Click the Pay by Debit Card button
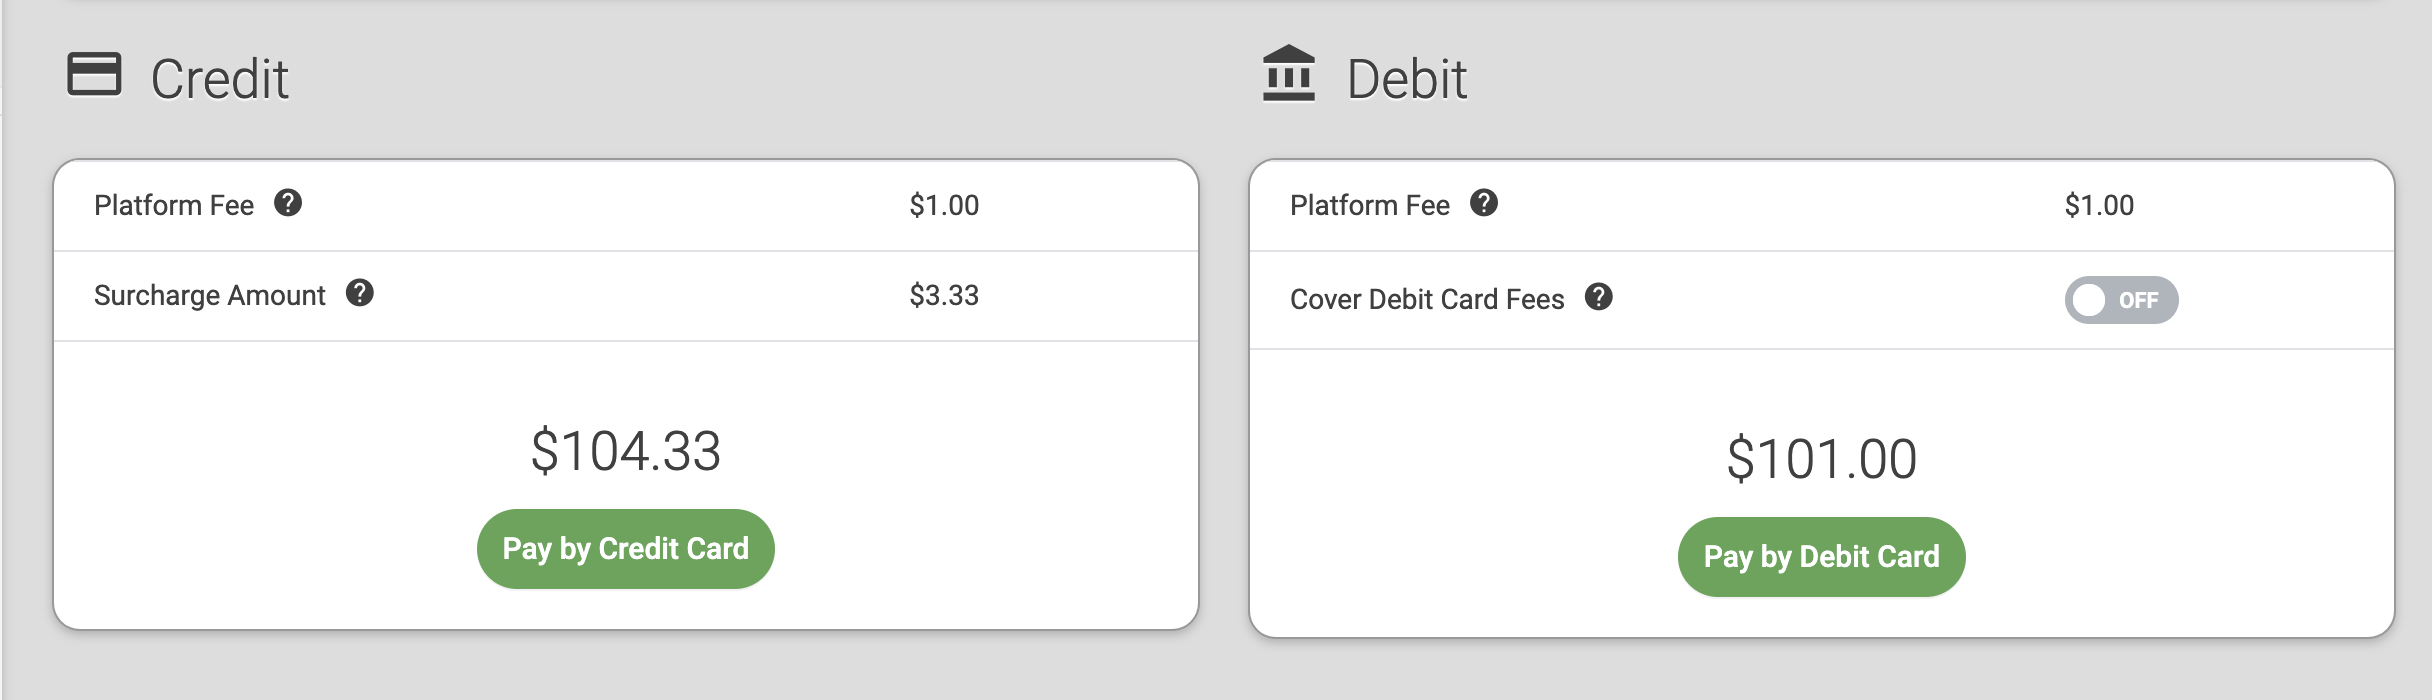 point(1822,557)
